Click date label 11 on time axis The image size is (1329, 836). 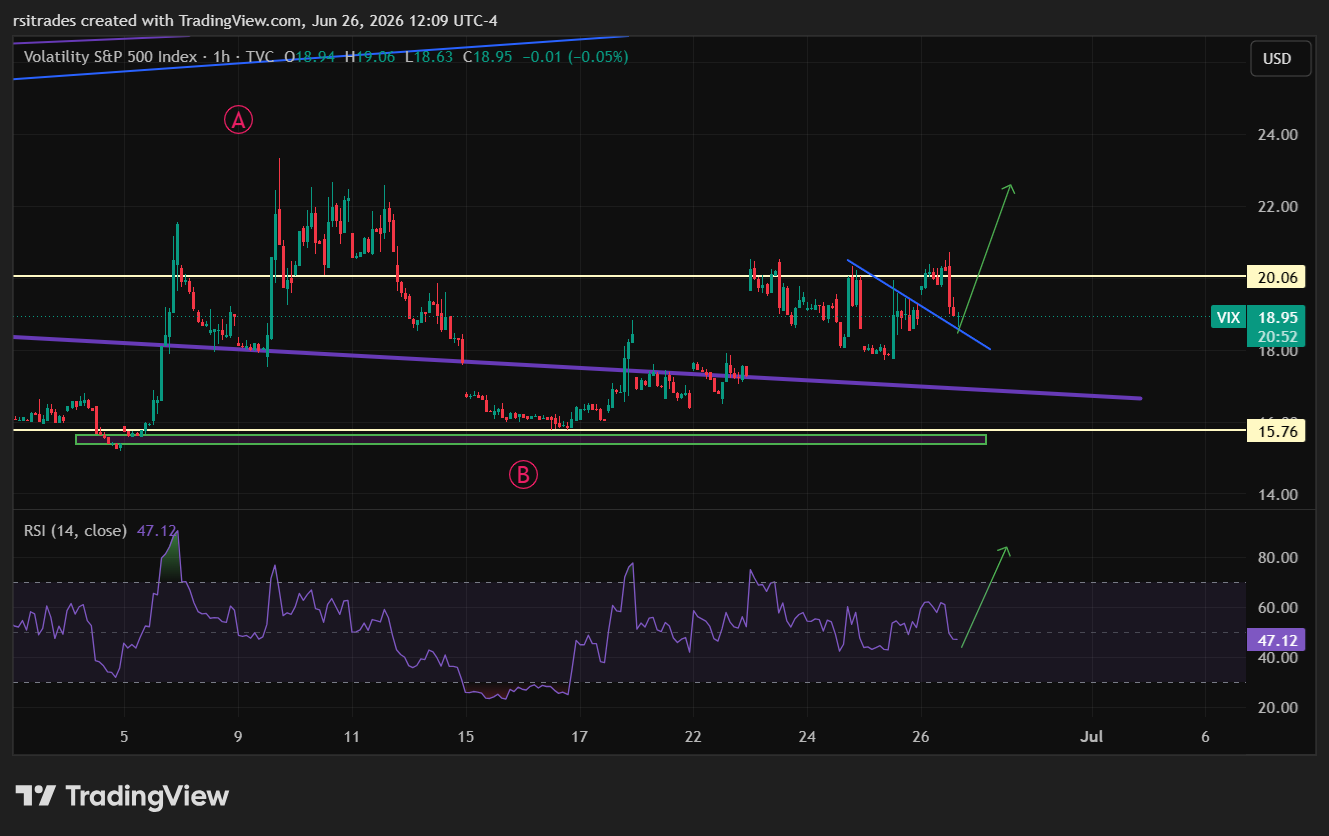click(351, 737)
